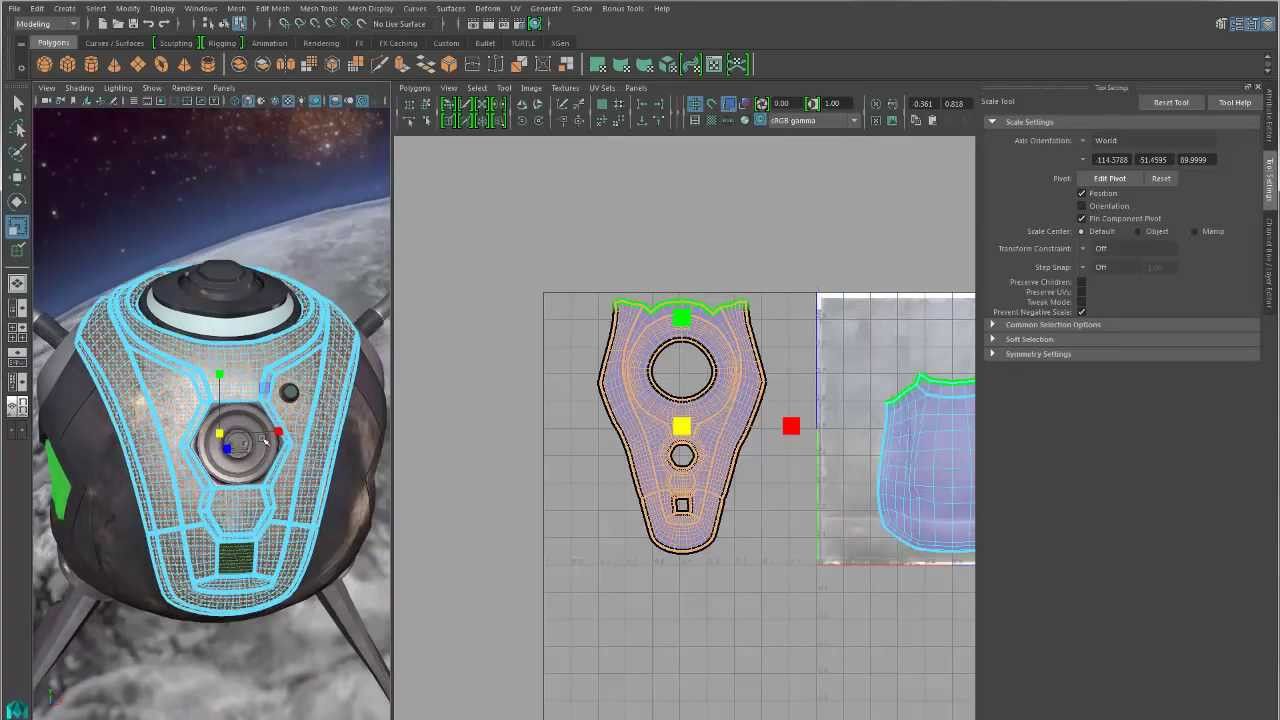Choose the Move tool in toolbox
Image resolution: width=1280 pixels, height=720 pixels.
[17, 178]
